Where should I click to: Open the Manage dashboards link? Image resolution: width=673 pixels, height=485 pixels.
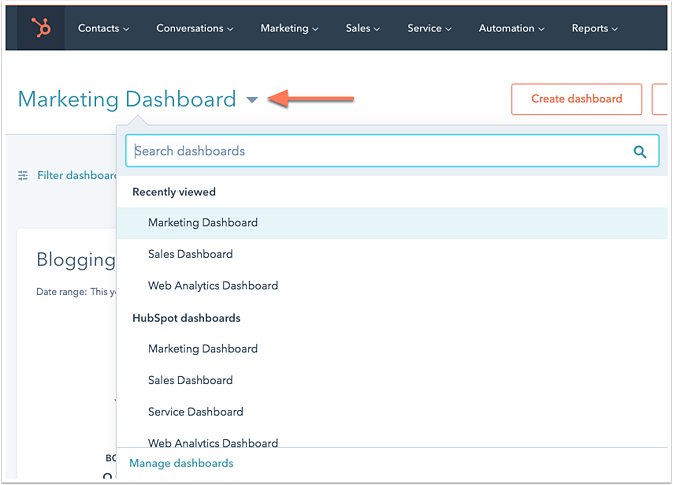tap(181, 463)
